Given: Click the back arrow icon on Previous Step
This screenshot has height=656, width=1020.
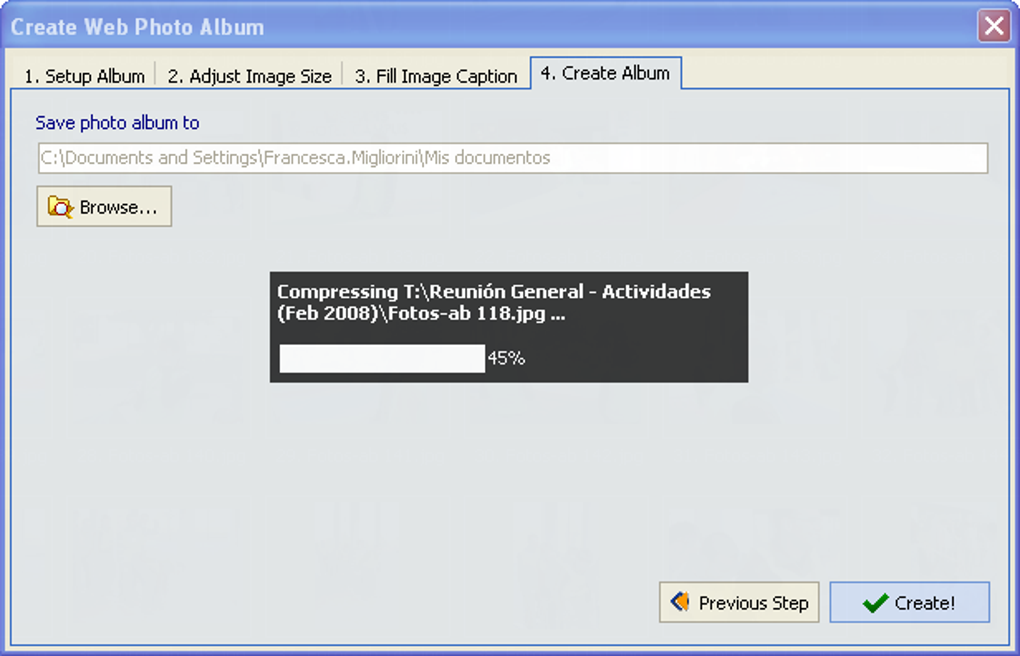Looking at the screenshot, I should coord(680,601).
